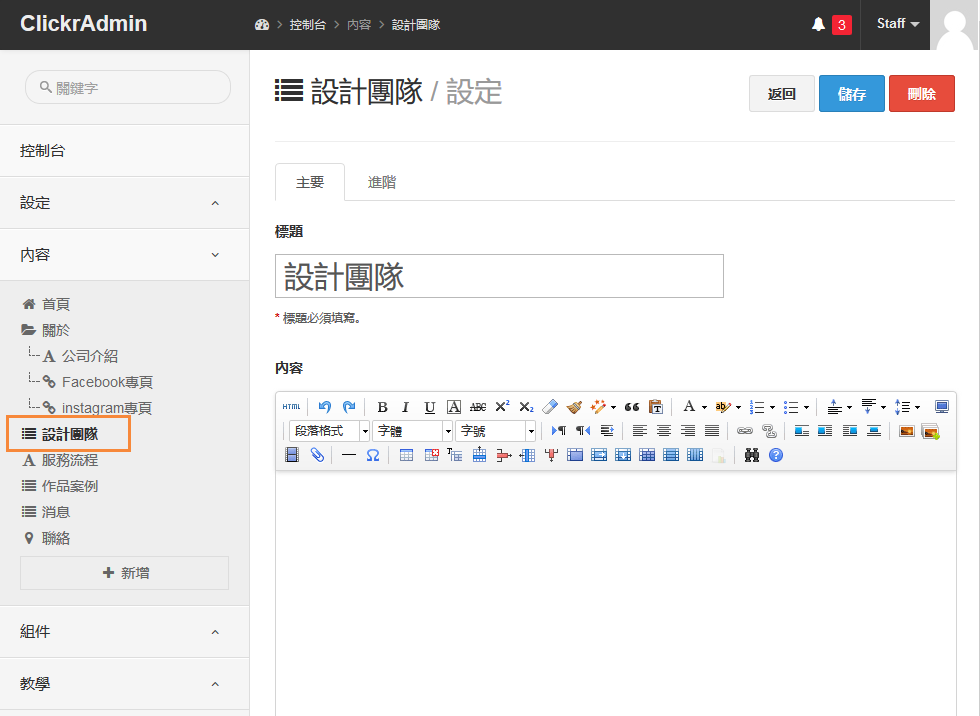Insert video with film strip icon
The height and width of the screenshot is (716, 980).
pos(292,455)
